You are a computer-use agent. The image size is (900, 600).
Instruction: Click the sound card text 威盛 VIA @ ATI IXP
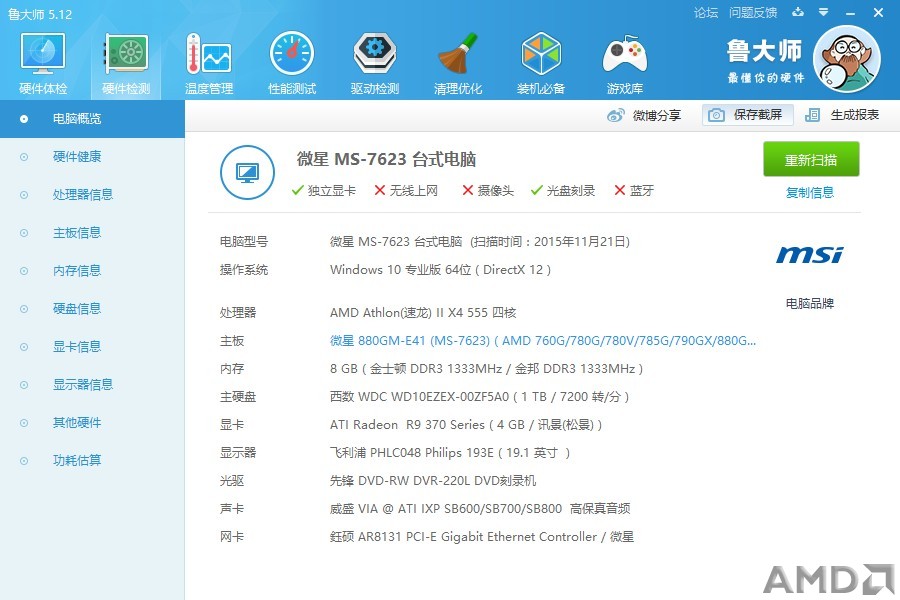[480, 509]
